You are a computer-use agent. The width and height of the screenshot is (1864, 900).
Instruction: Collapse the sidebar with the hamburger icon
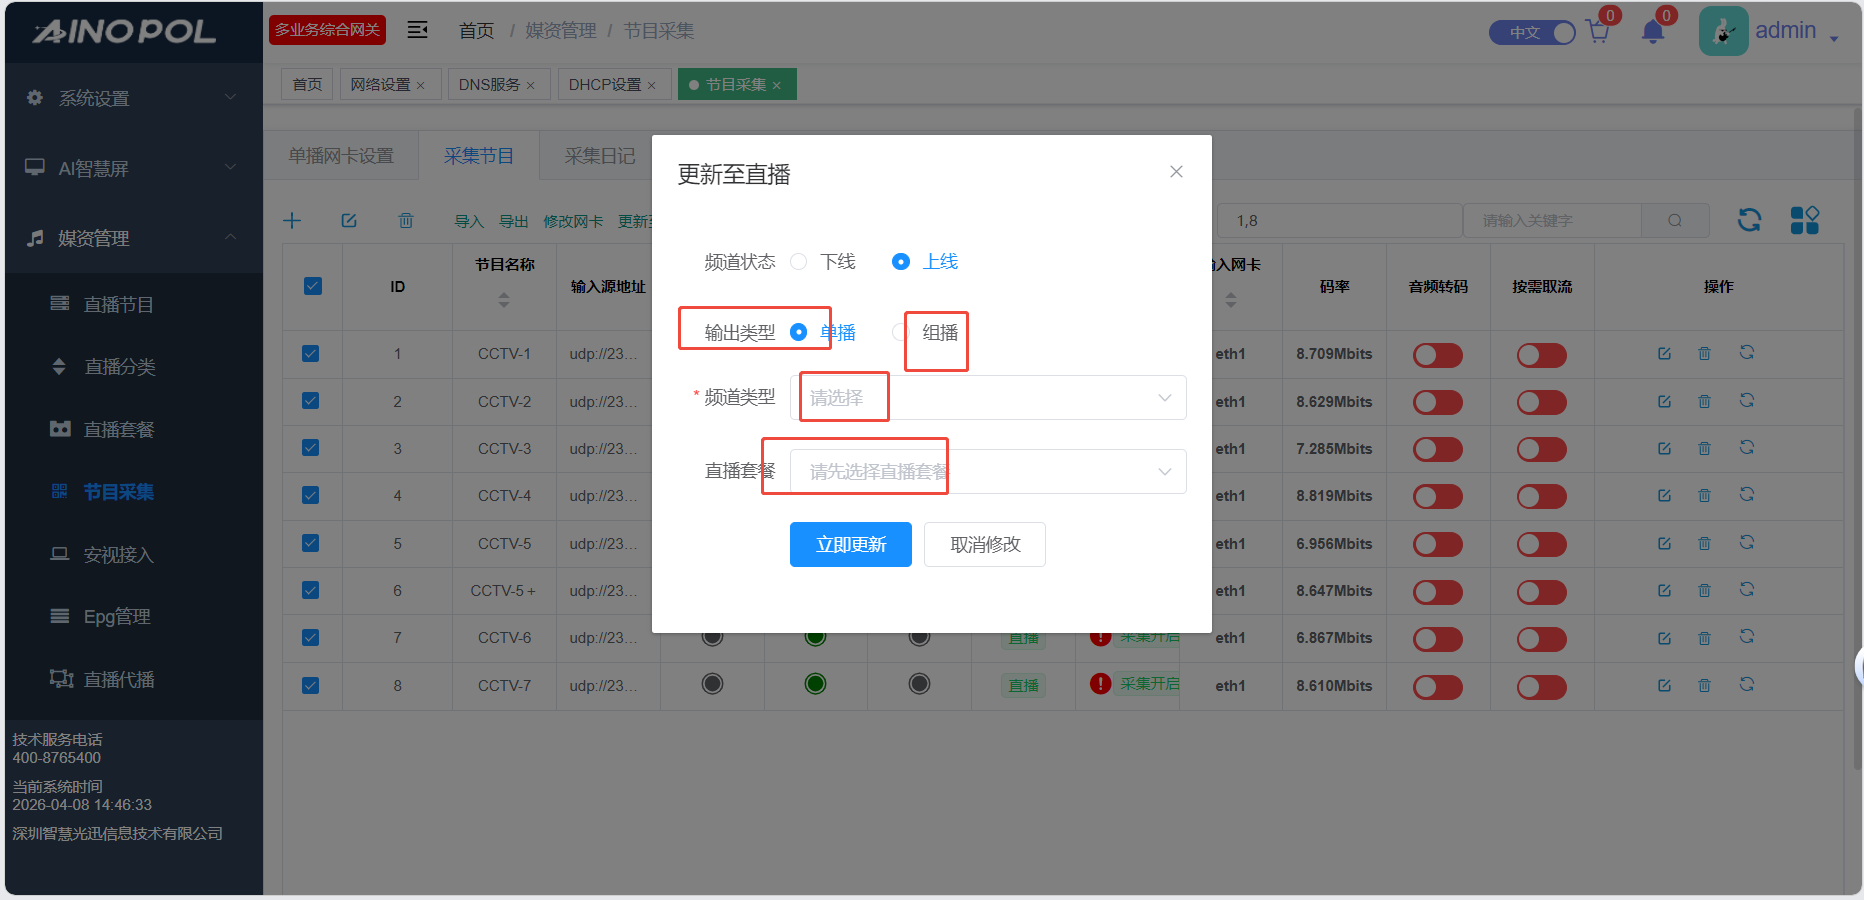tap(418, 30)
